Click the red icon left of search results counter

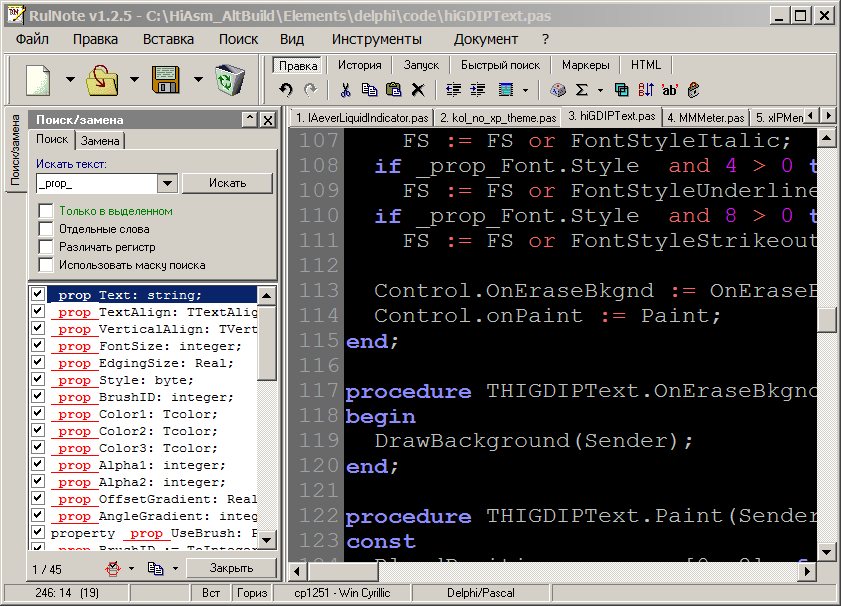coord(113,568)
